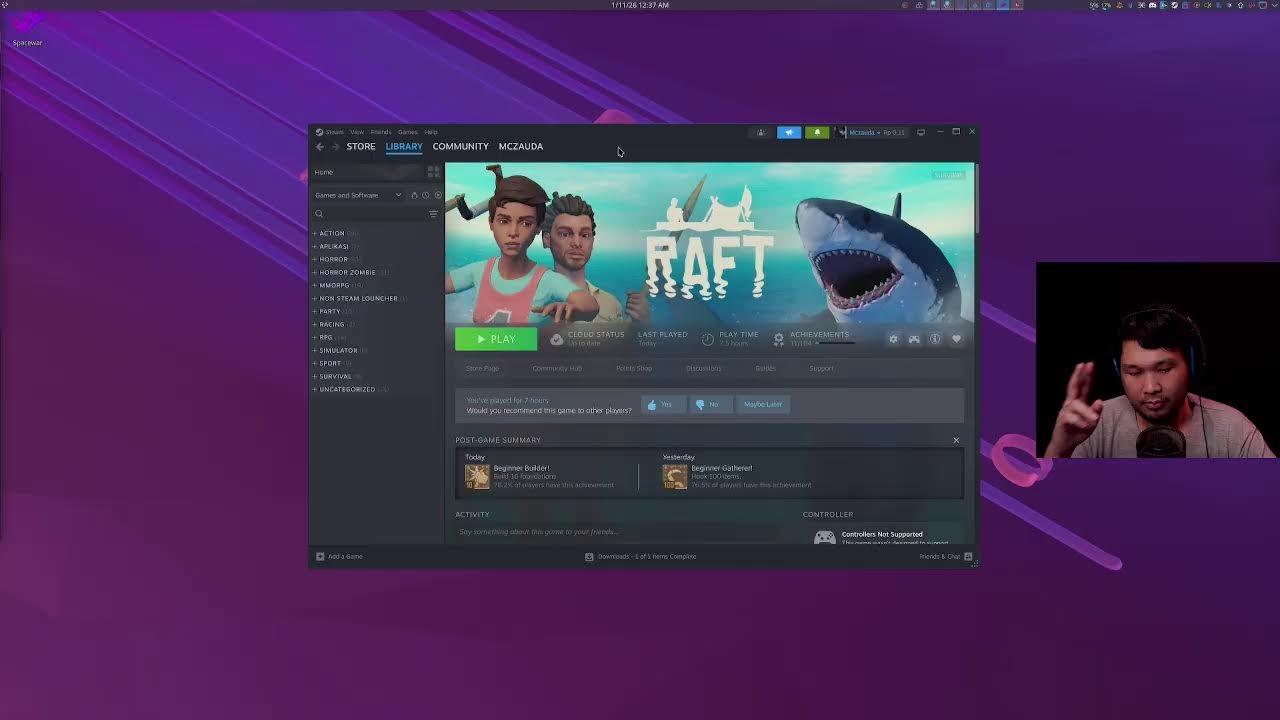Open the View menu

356,132
